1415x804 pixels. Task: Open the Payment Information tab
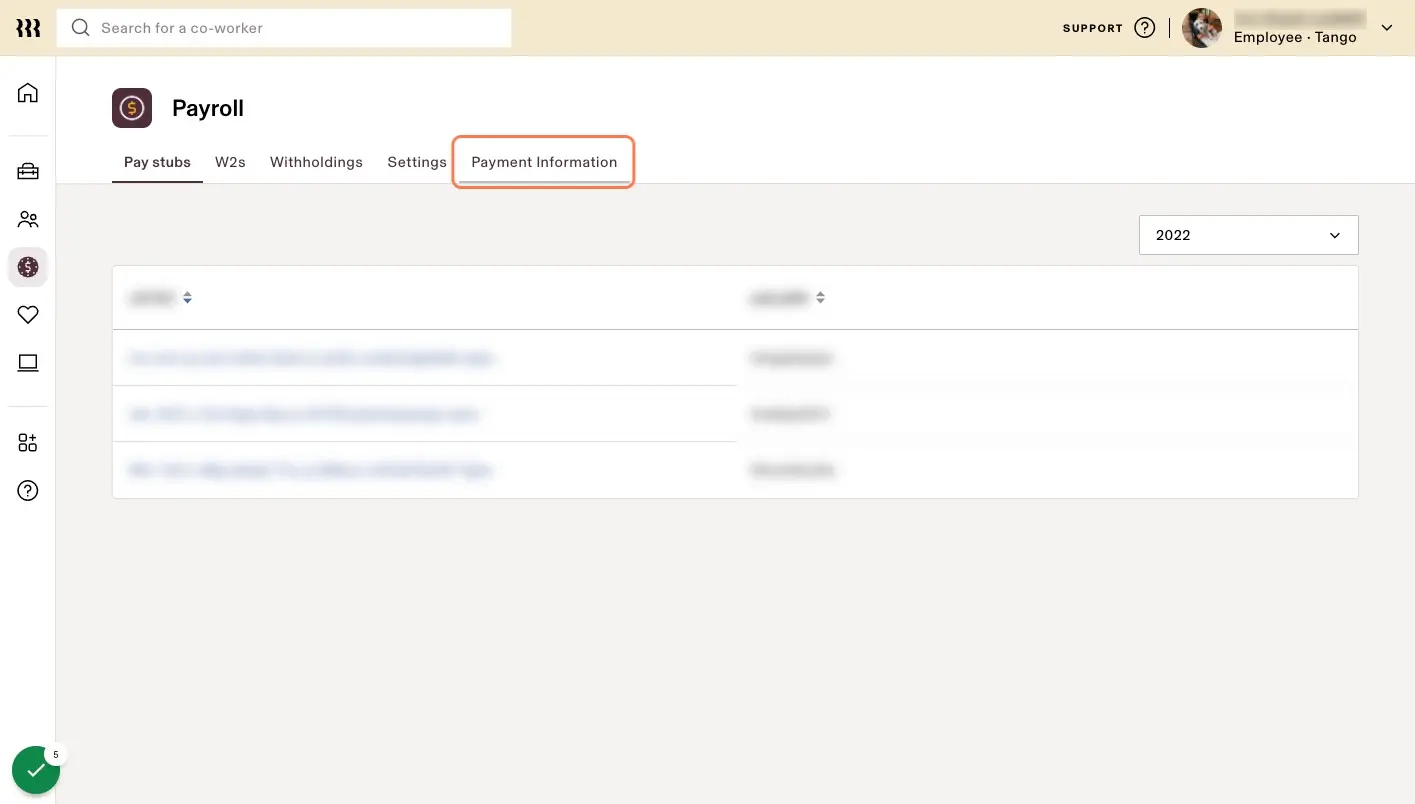click(544, 162)
